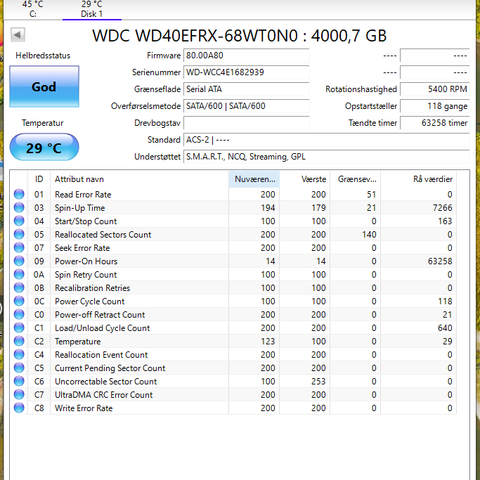The image size is (480, 480).
Task: Click the 29 °C temperature button
Action: [x=44, y=147]
